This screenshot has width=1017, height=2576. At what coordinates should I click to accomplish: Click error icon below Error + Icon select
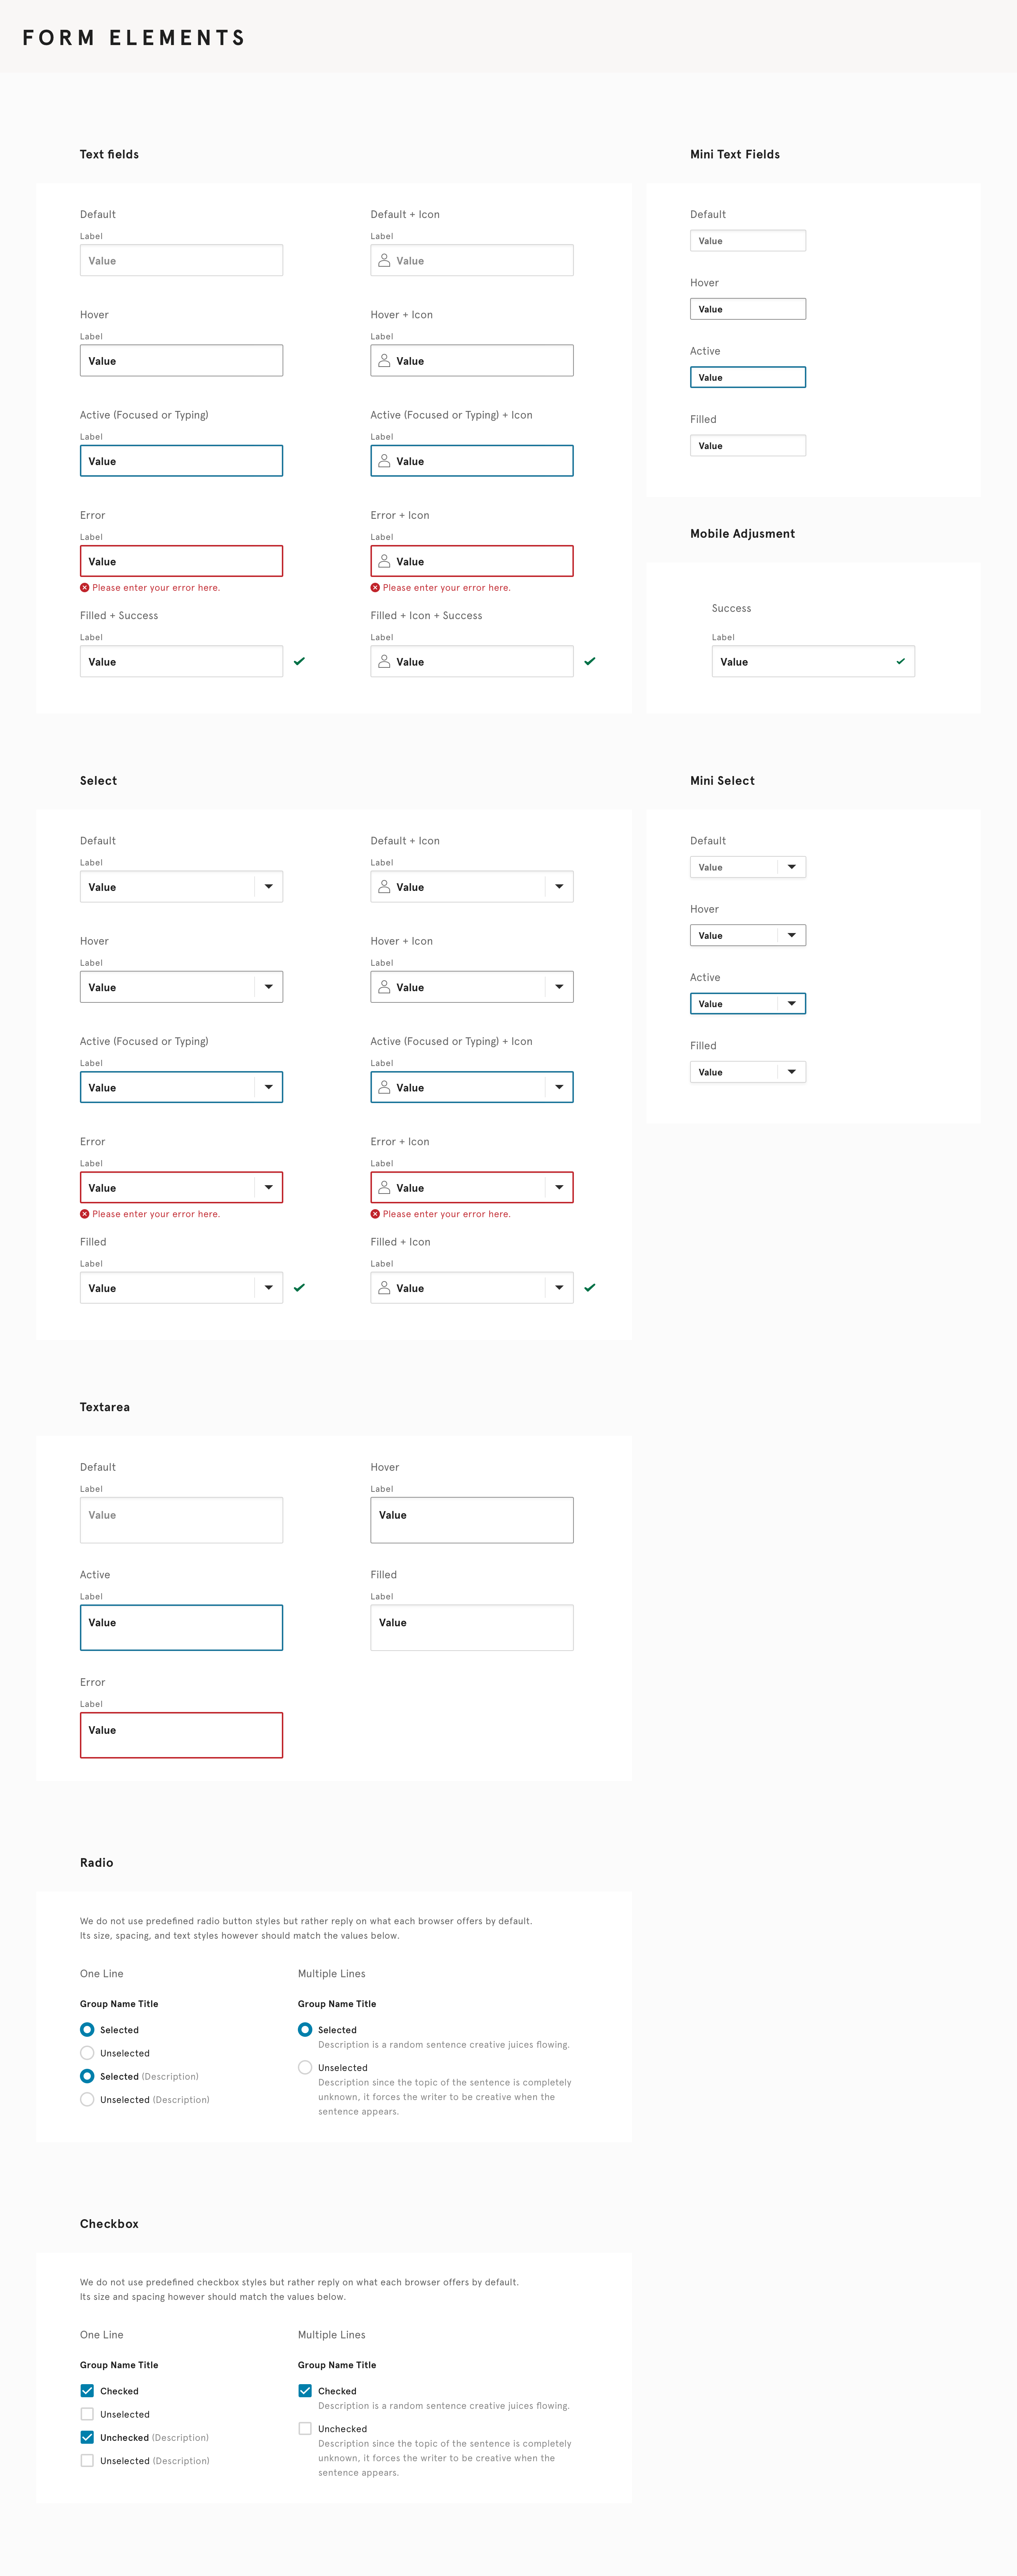(x=375, y=1214)
